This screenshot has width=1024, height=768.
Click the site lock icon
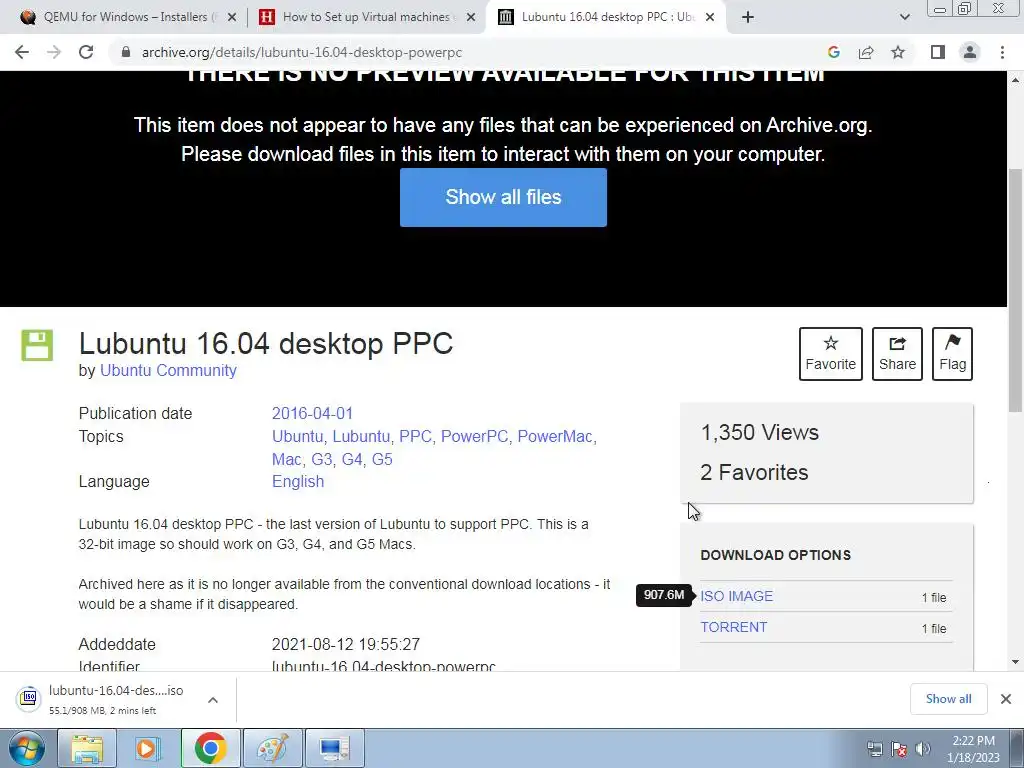[125, 52]
